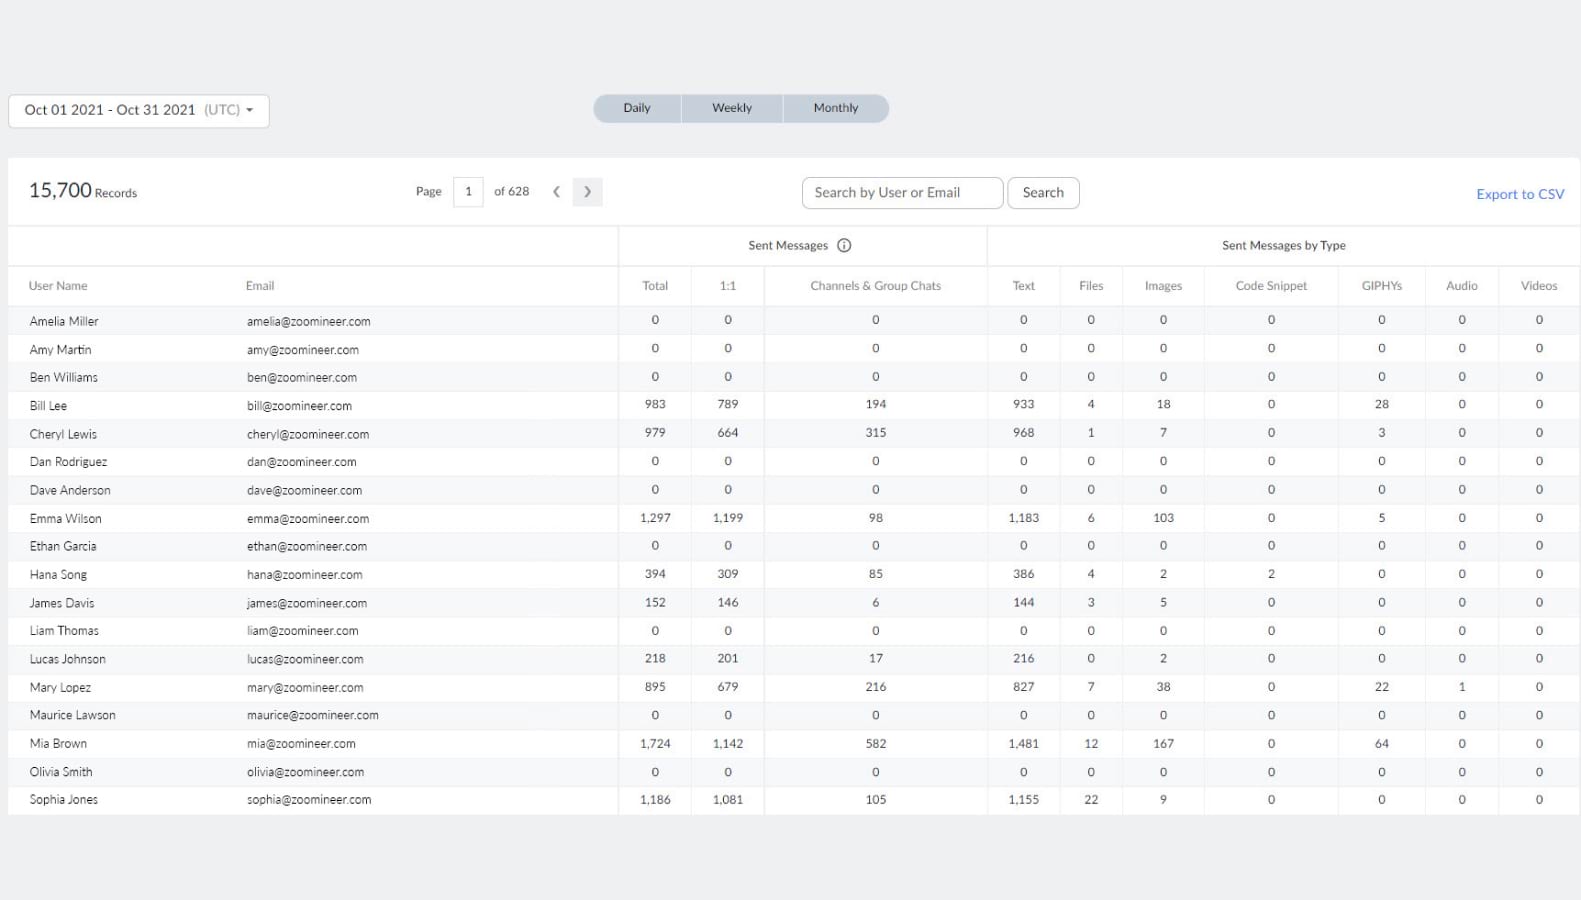
Task: Click the Channels & Group Chats header
Action: pos(875,286)
